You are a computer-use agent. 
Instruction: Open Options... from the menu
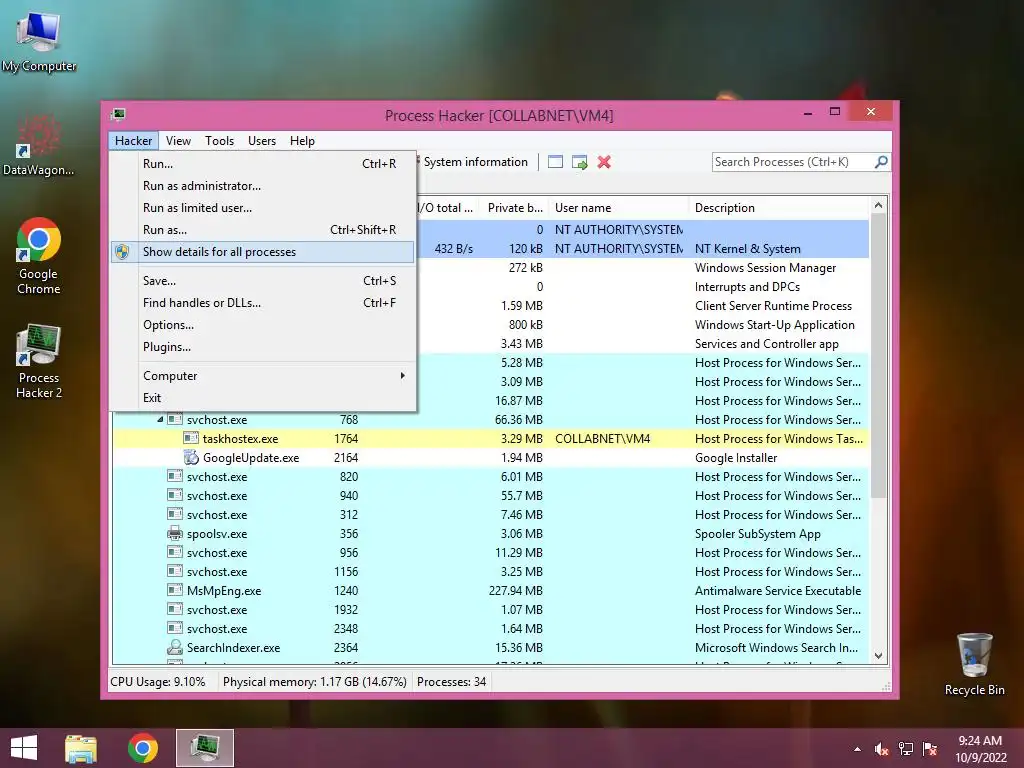263,325
